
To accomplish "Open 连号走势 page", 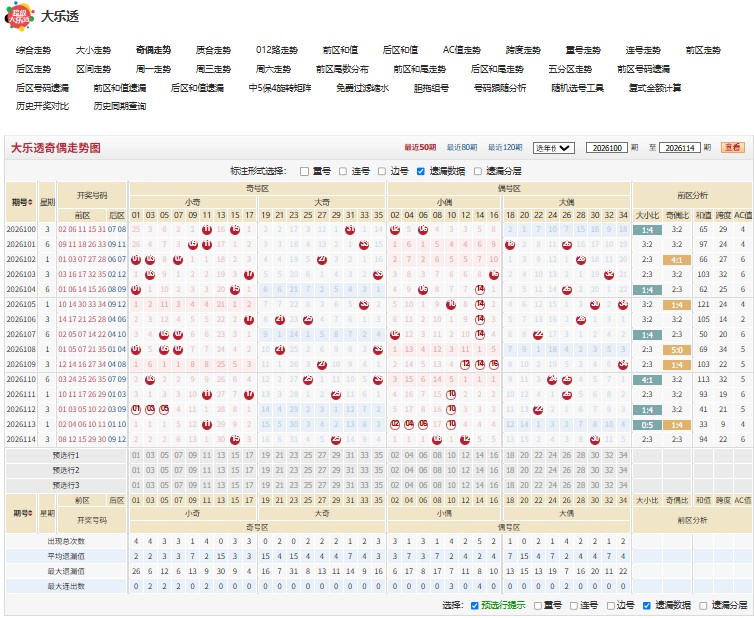I will pyautogui.click(x=643, y=50).
